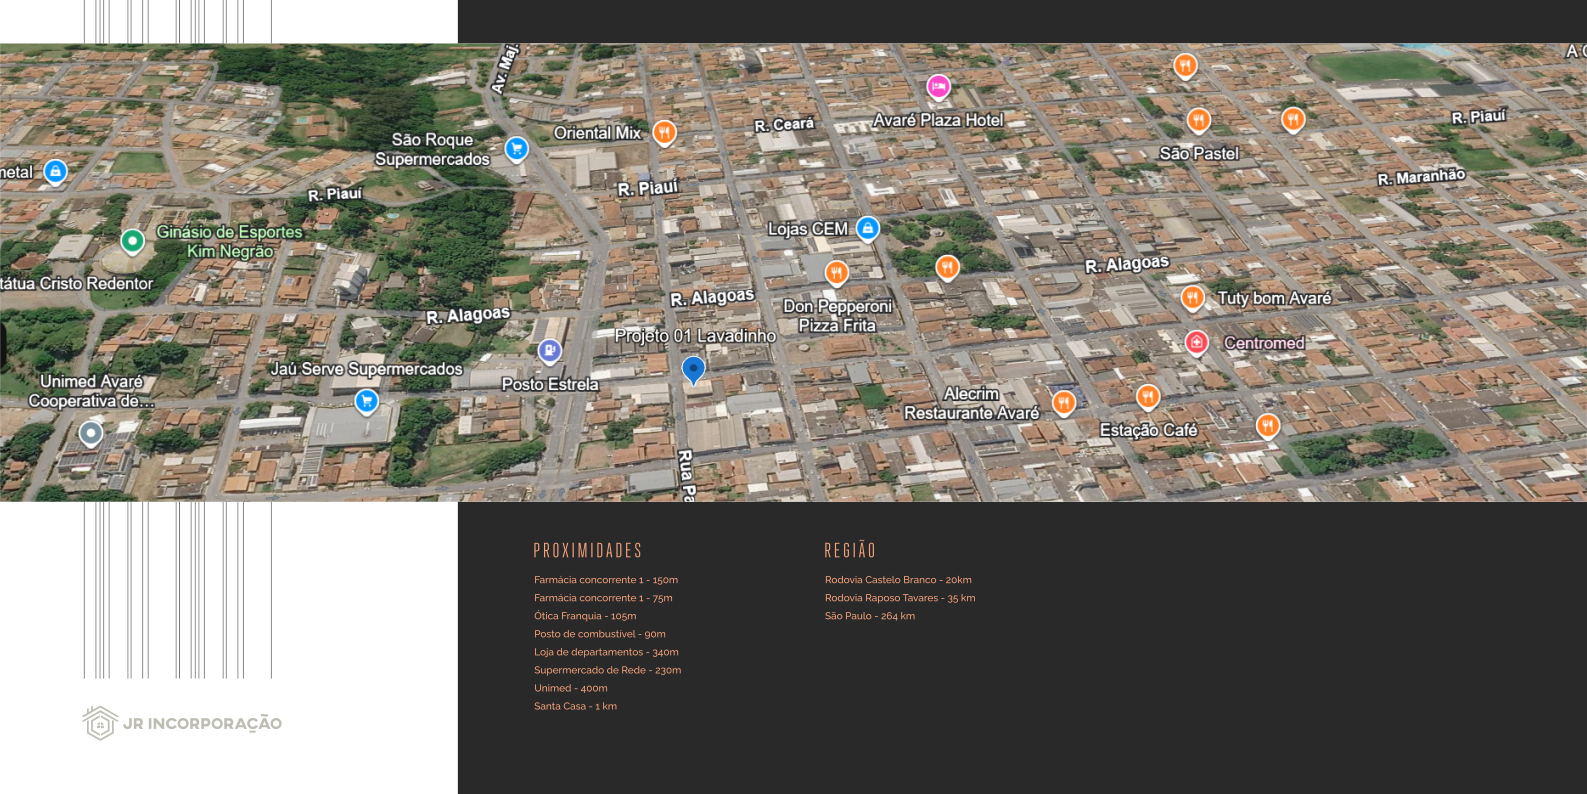
Task: Click 'Ótica Franquia - 105m' entry
Action: pos(585,616)
